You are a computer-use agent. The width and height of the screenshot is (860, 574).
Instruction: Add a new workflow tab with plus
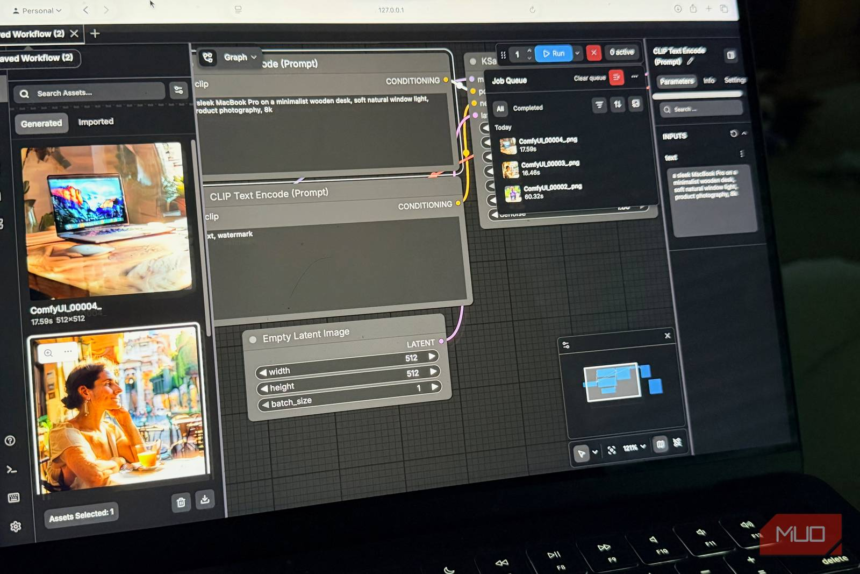[x=95, y=33]
